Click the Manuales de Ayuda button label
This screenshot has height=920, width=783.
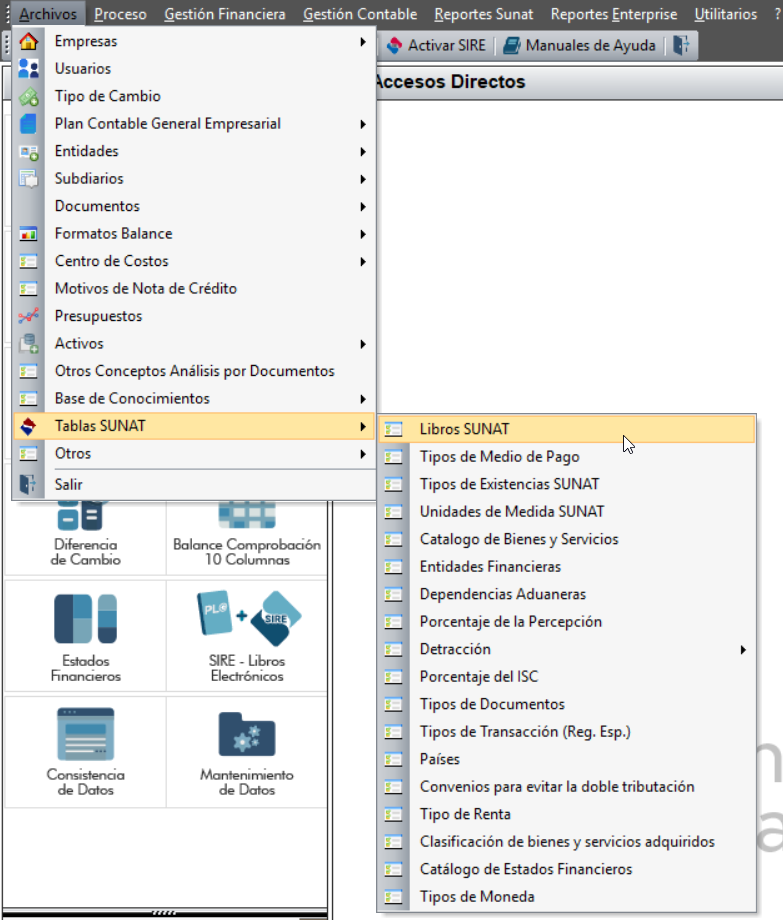pyautogui.click(x=591, y=45)
